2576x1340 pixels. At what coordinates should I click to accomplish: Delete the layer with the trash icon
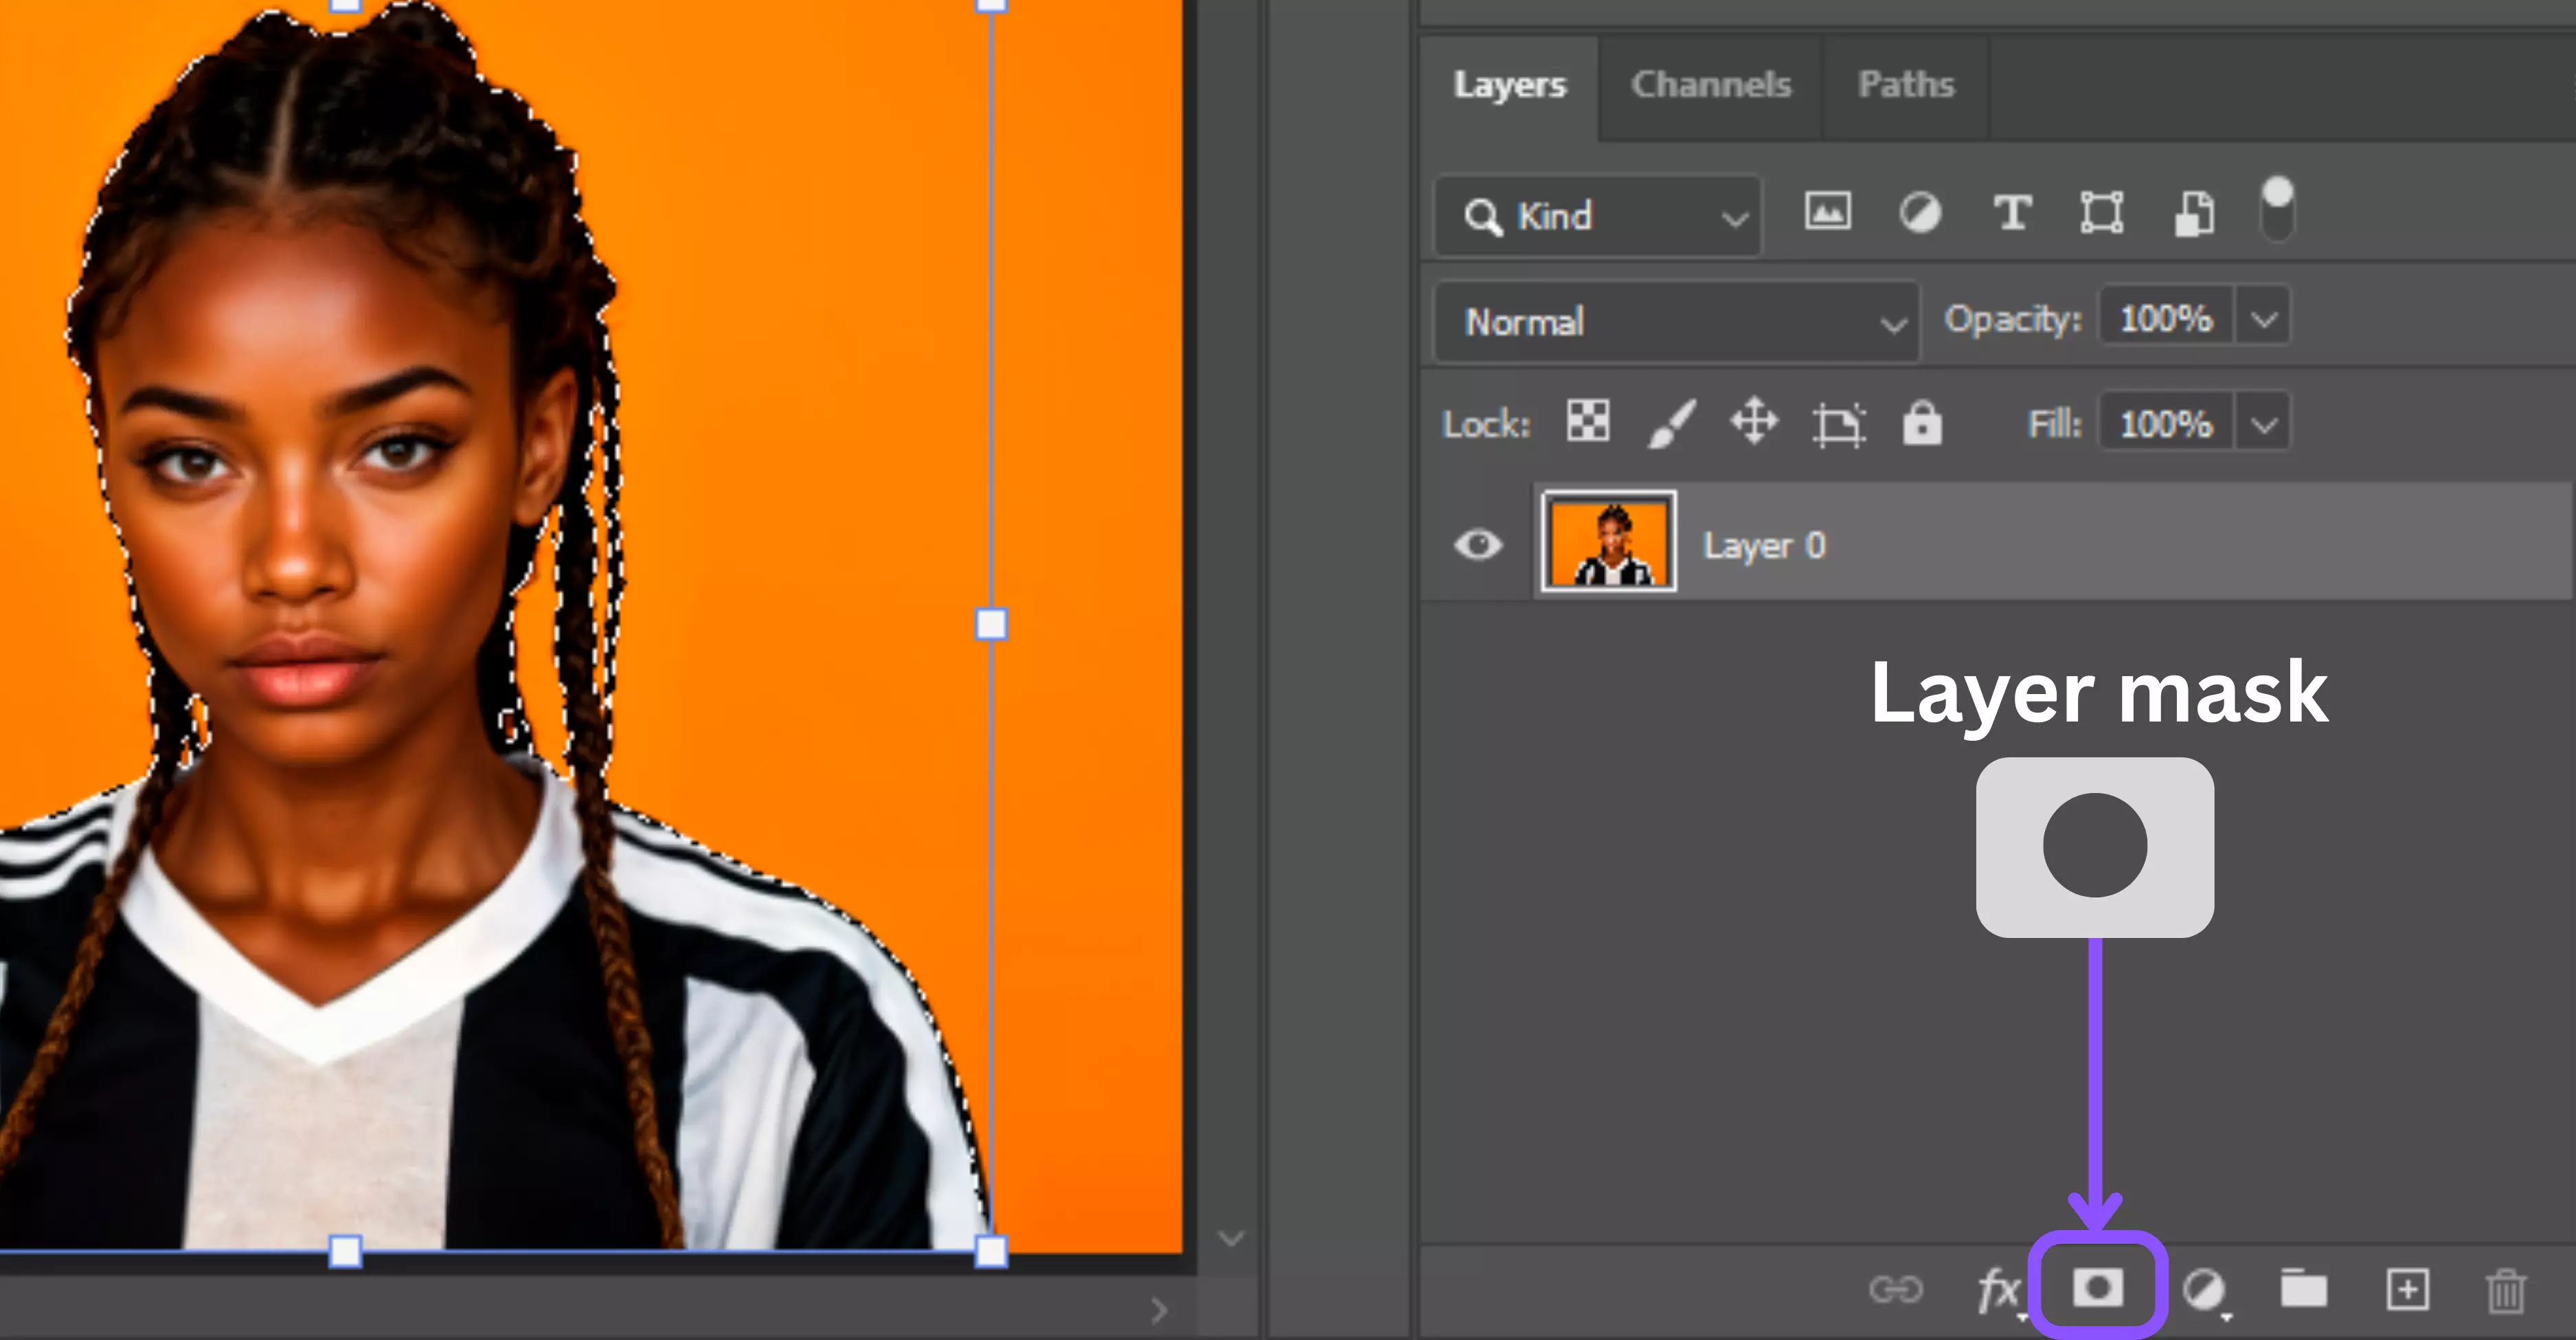click(x=2505, y=1290)
